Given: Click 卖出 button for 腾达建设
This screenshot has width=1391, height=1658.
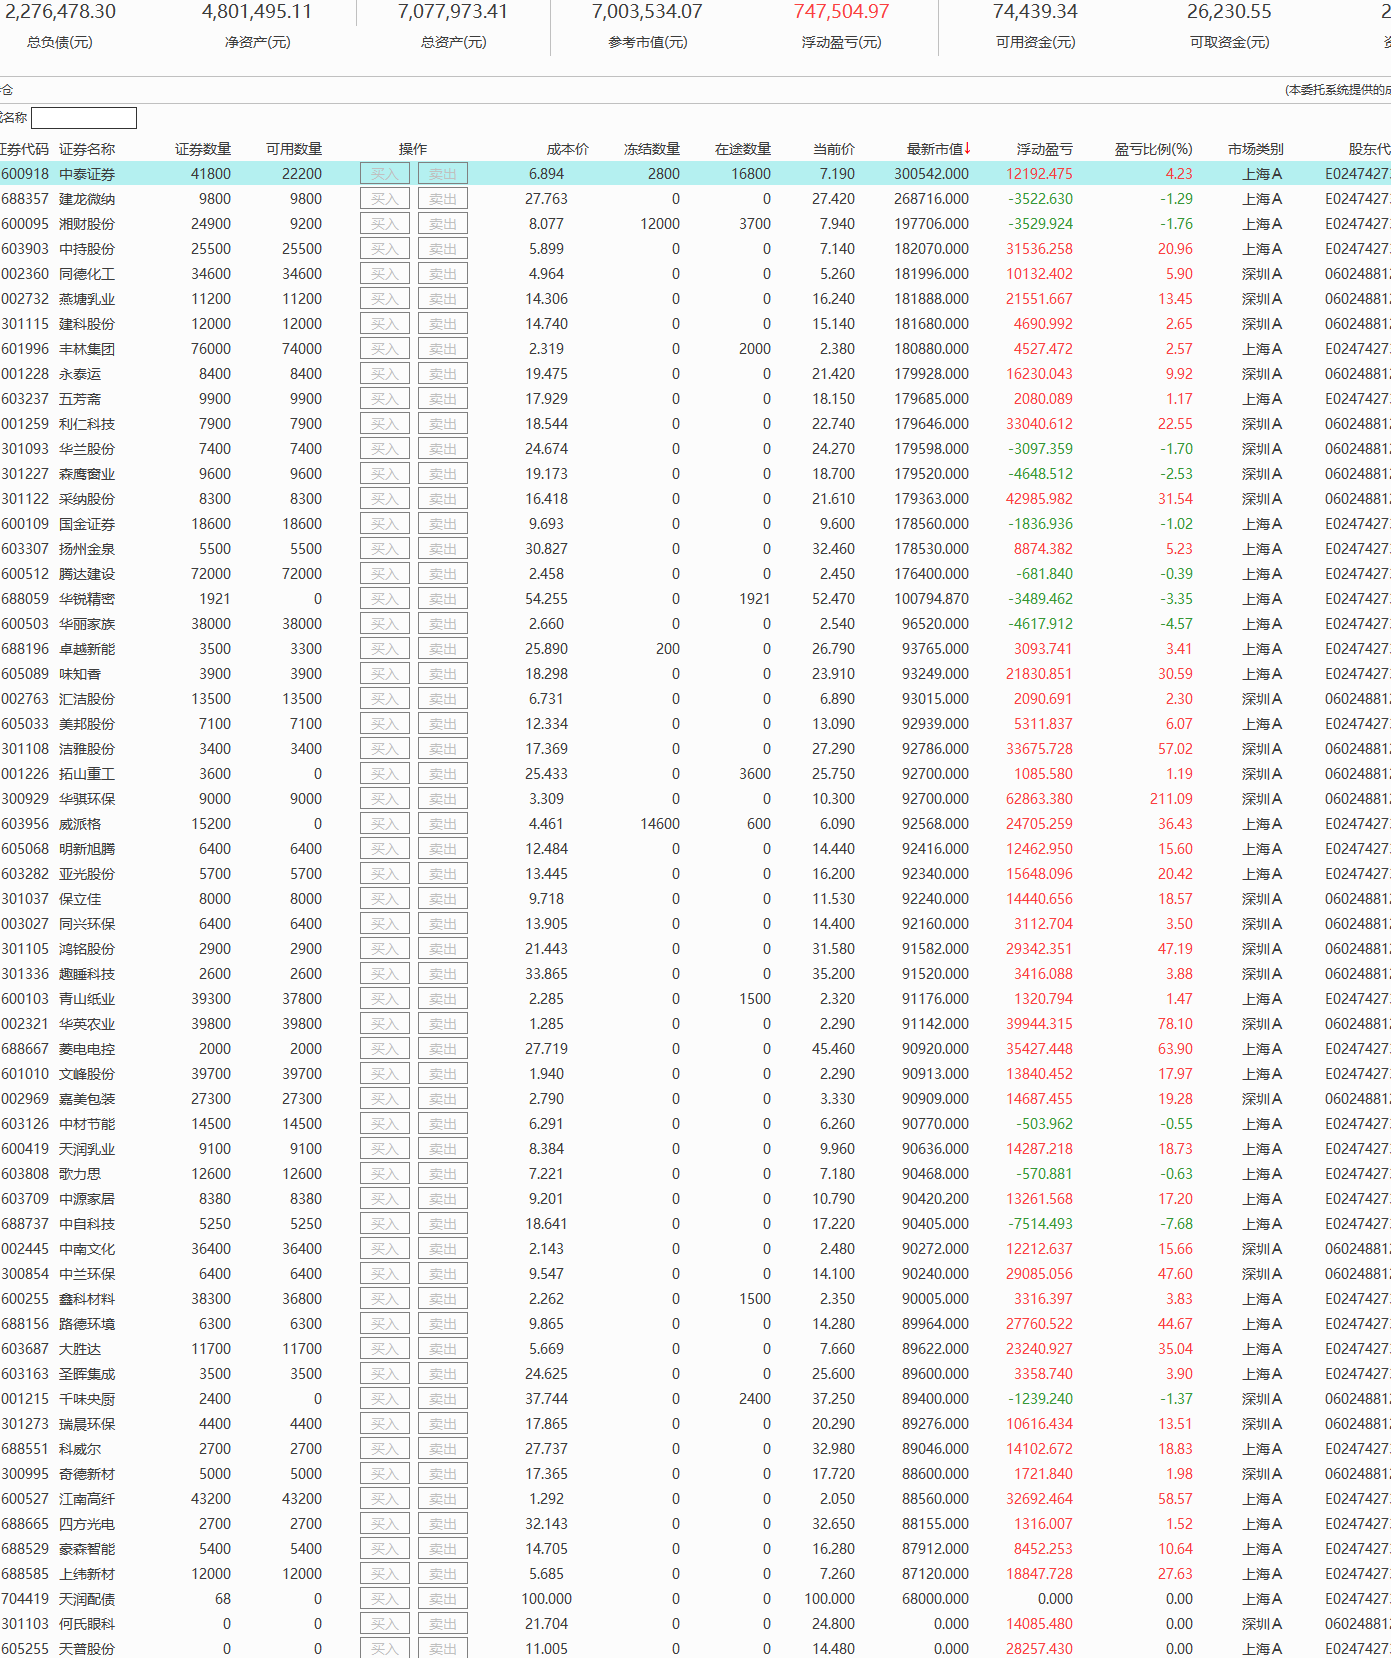Looking at the screenshot, I should 443,574.
